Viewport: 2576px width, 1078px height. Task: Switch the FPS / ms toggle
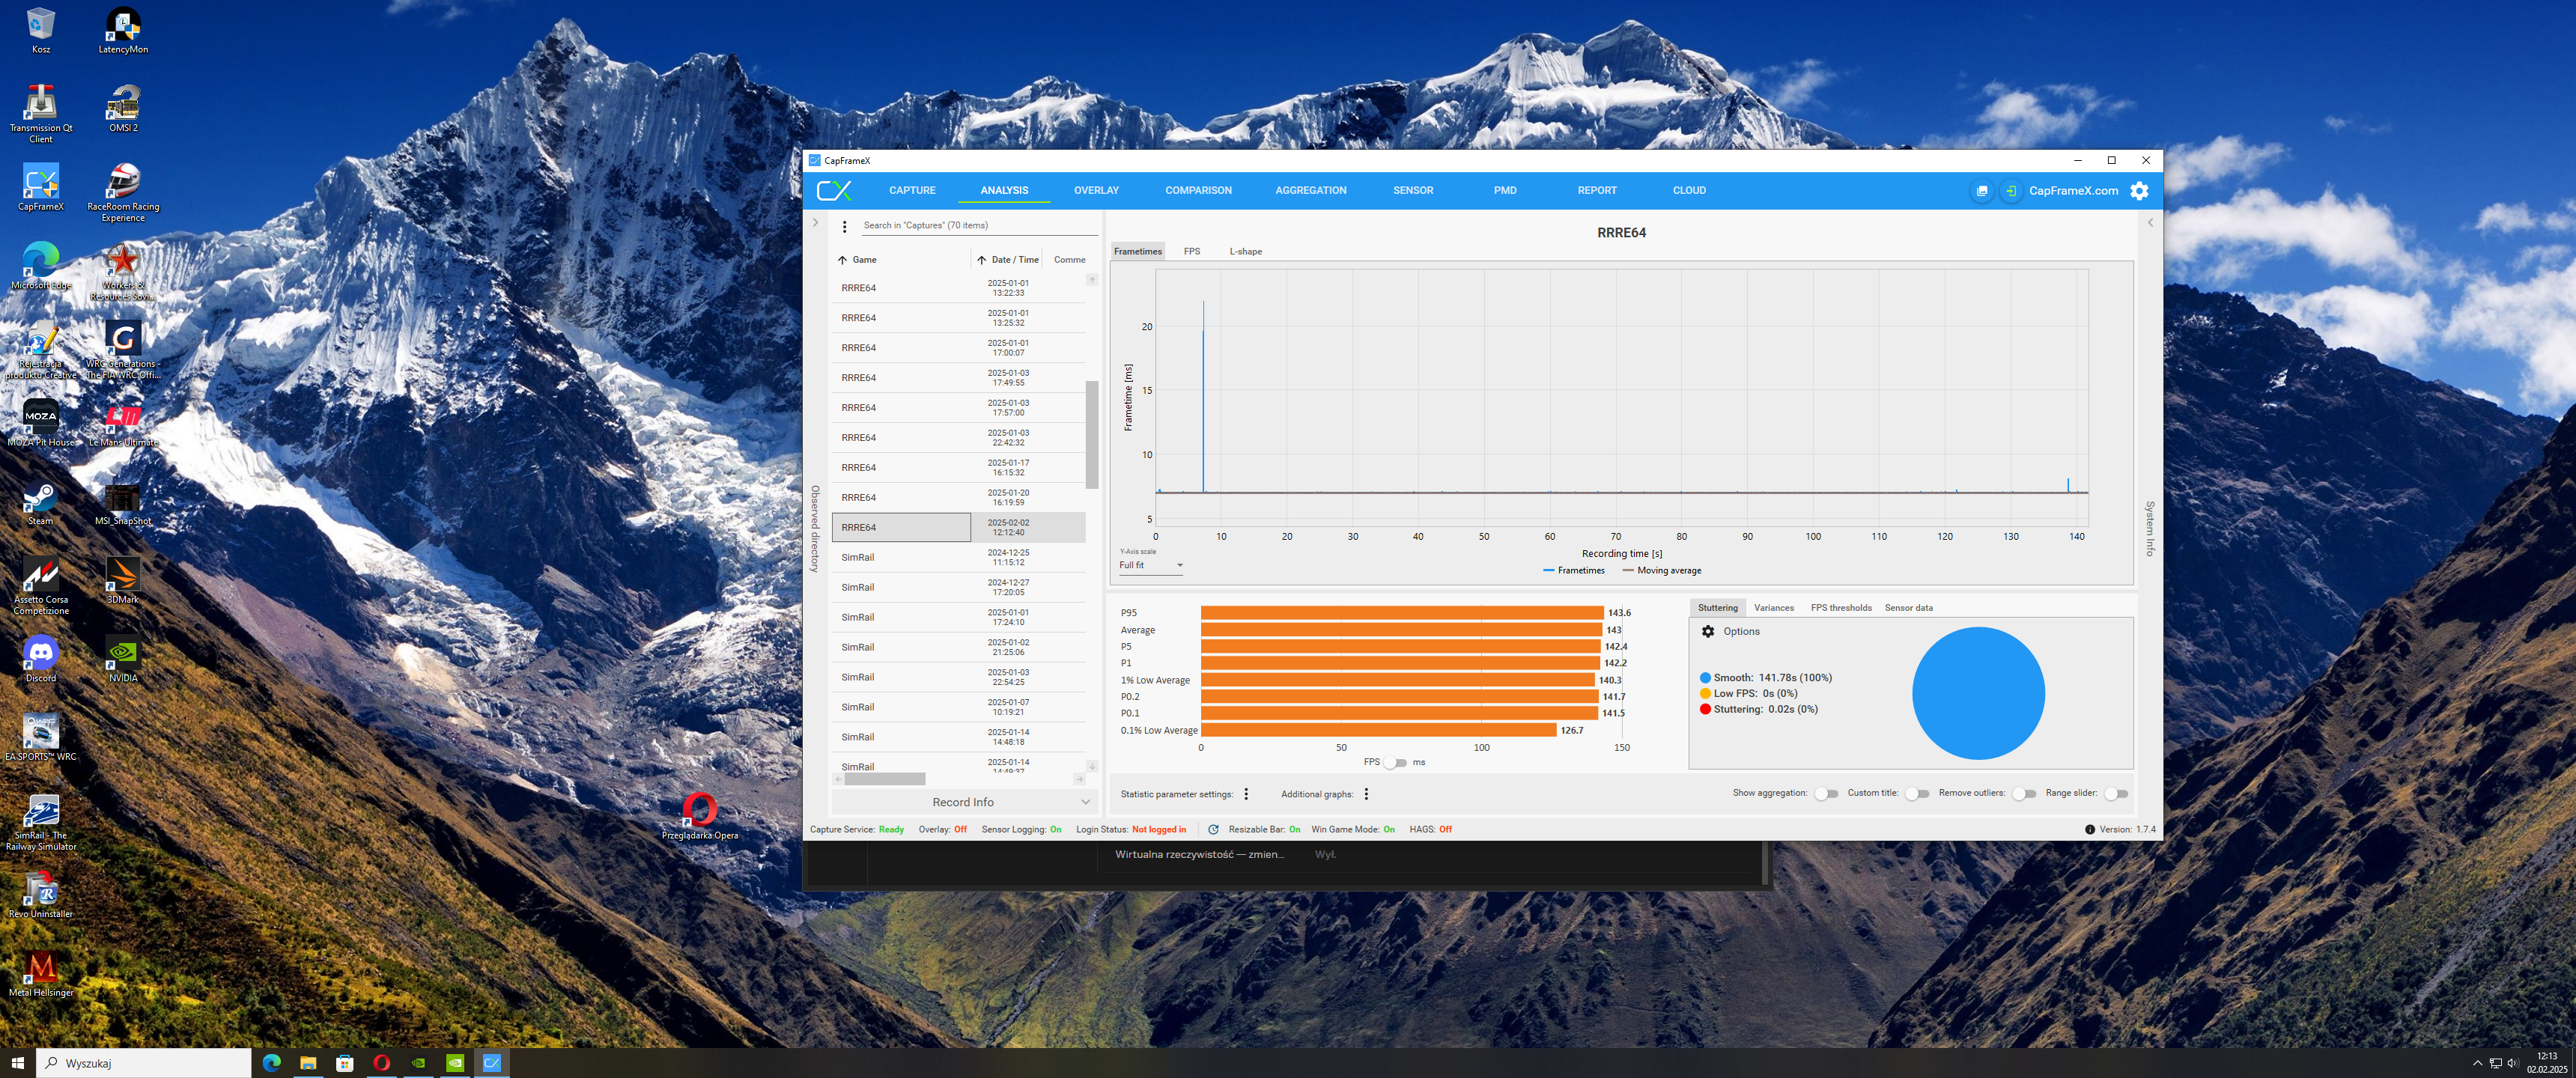coord(1395,763)
